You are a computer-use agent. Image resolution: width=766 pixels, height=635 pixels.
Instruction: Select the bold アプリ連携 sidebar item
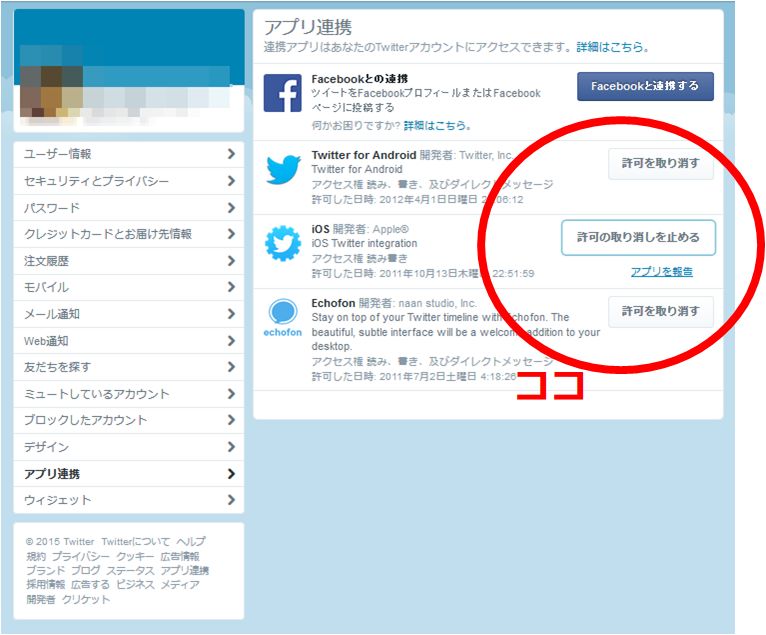point(129,473)
